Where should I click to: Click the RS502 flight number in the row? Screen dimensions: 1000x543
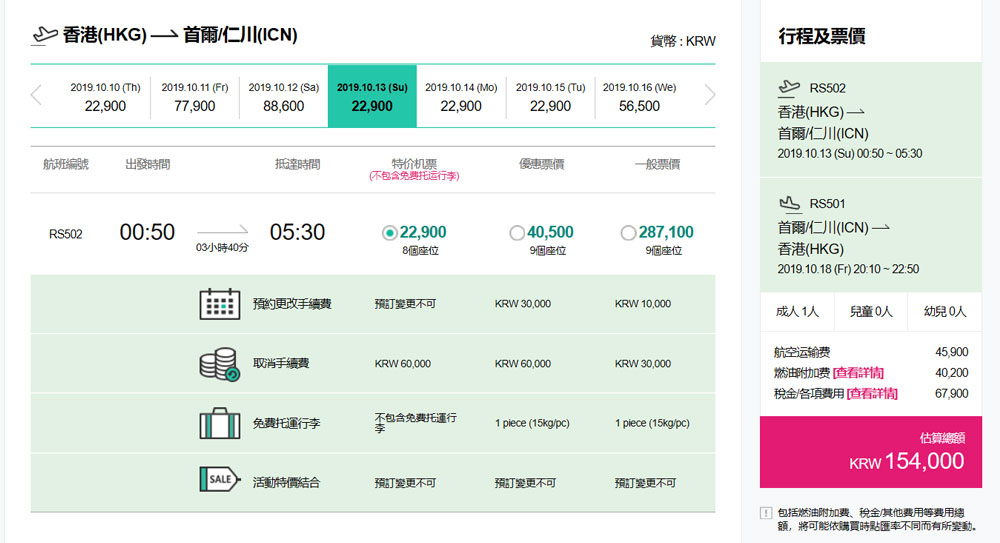[x=66, y=234]
